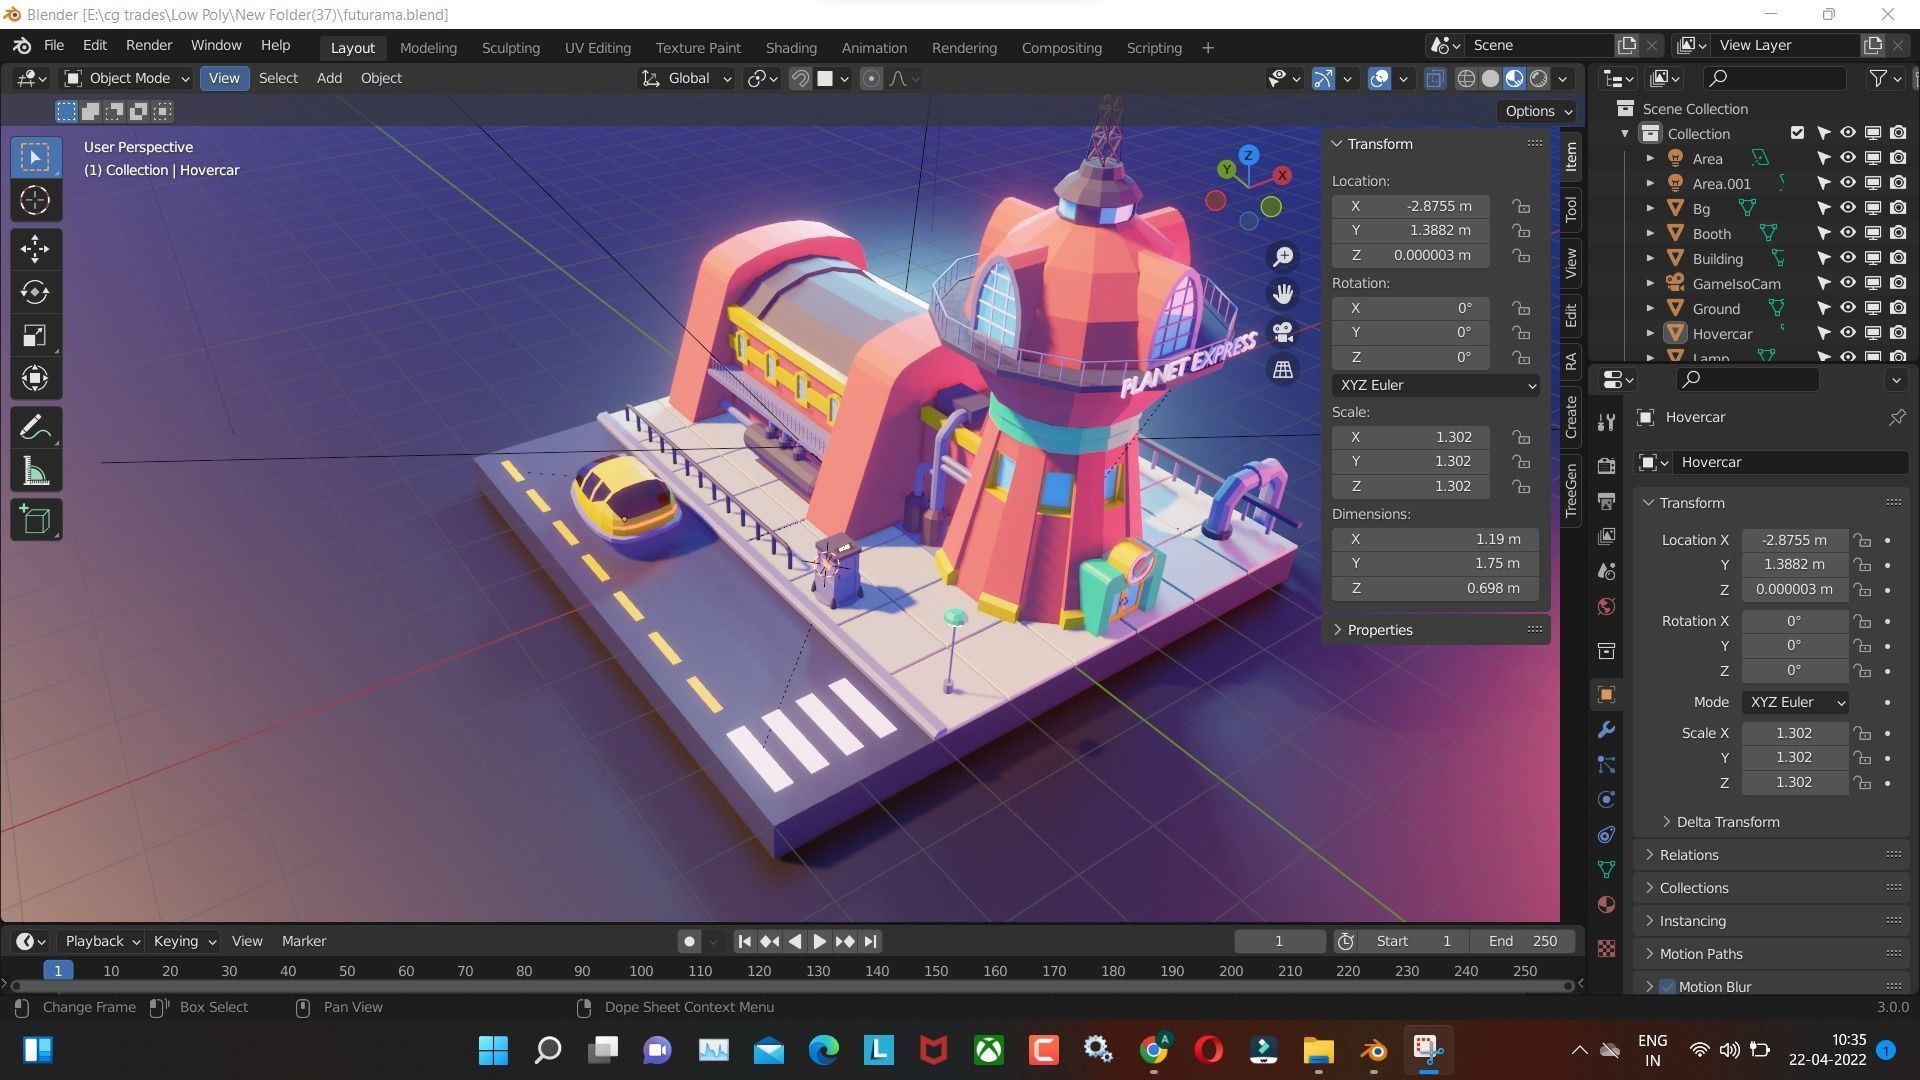
Task: Open the Texture properties checker tab
Action: [x=1606, y=948]
